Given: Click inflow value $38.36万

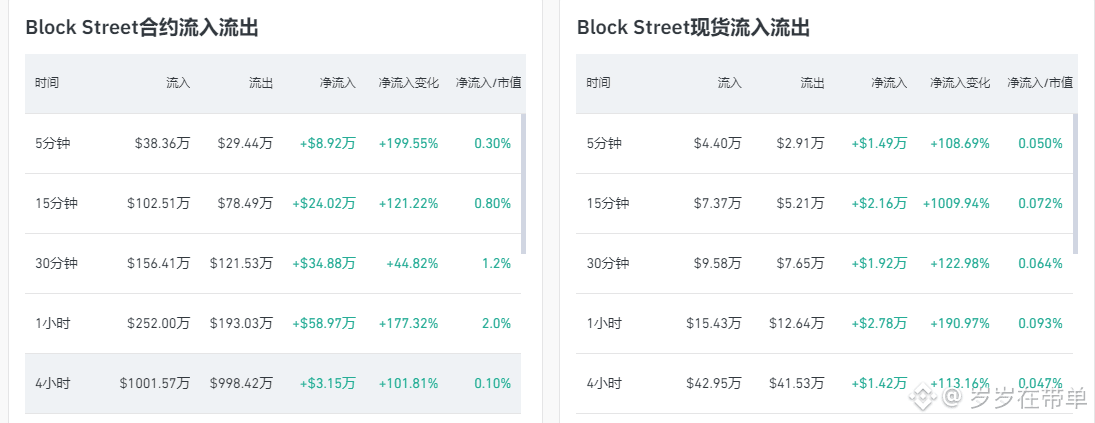Looking at the screenshot, I should (163, 144).
